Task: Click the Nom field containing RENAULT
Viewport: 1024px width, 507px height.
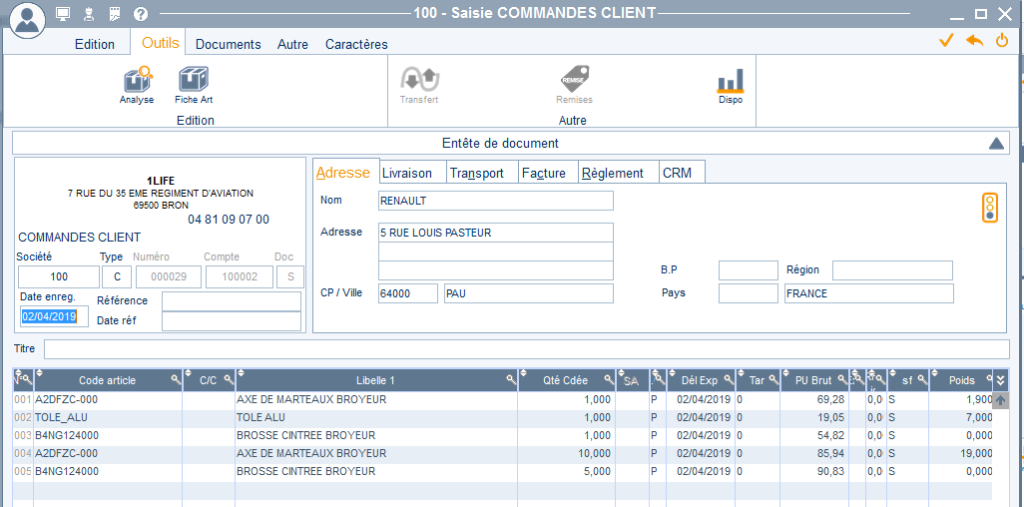Action: click(x=496, y=201)
